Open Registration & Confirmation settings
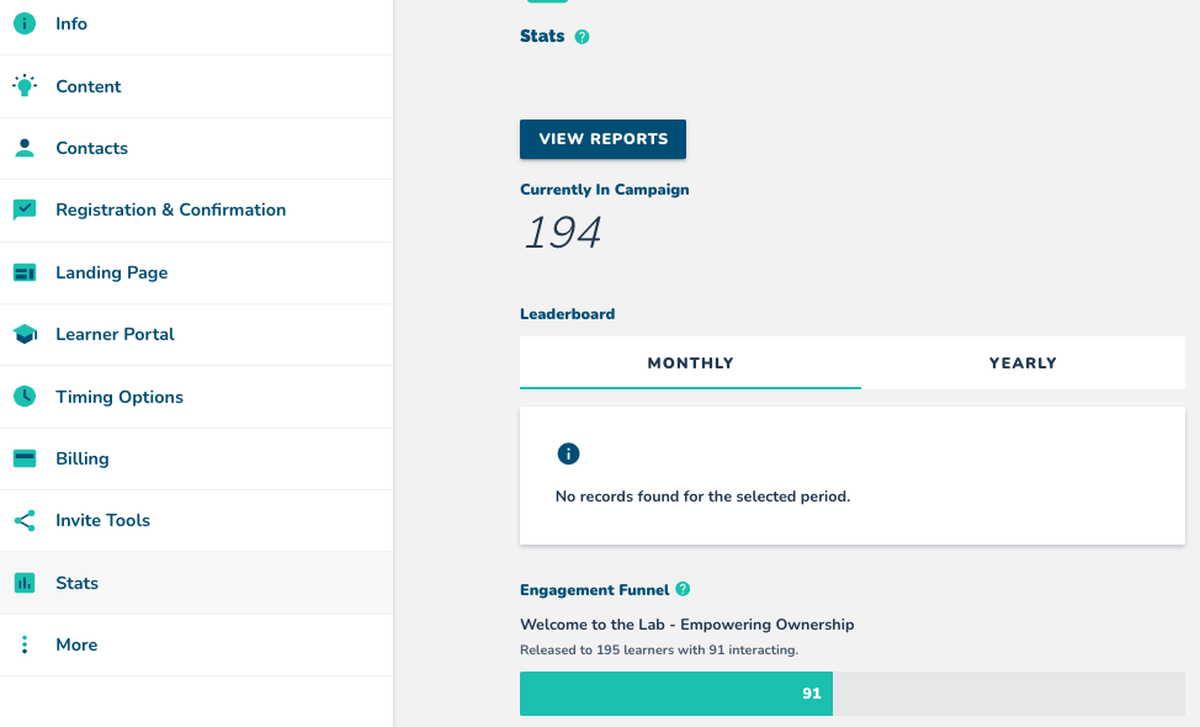 click(x=197, y=210)
